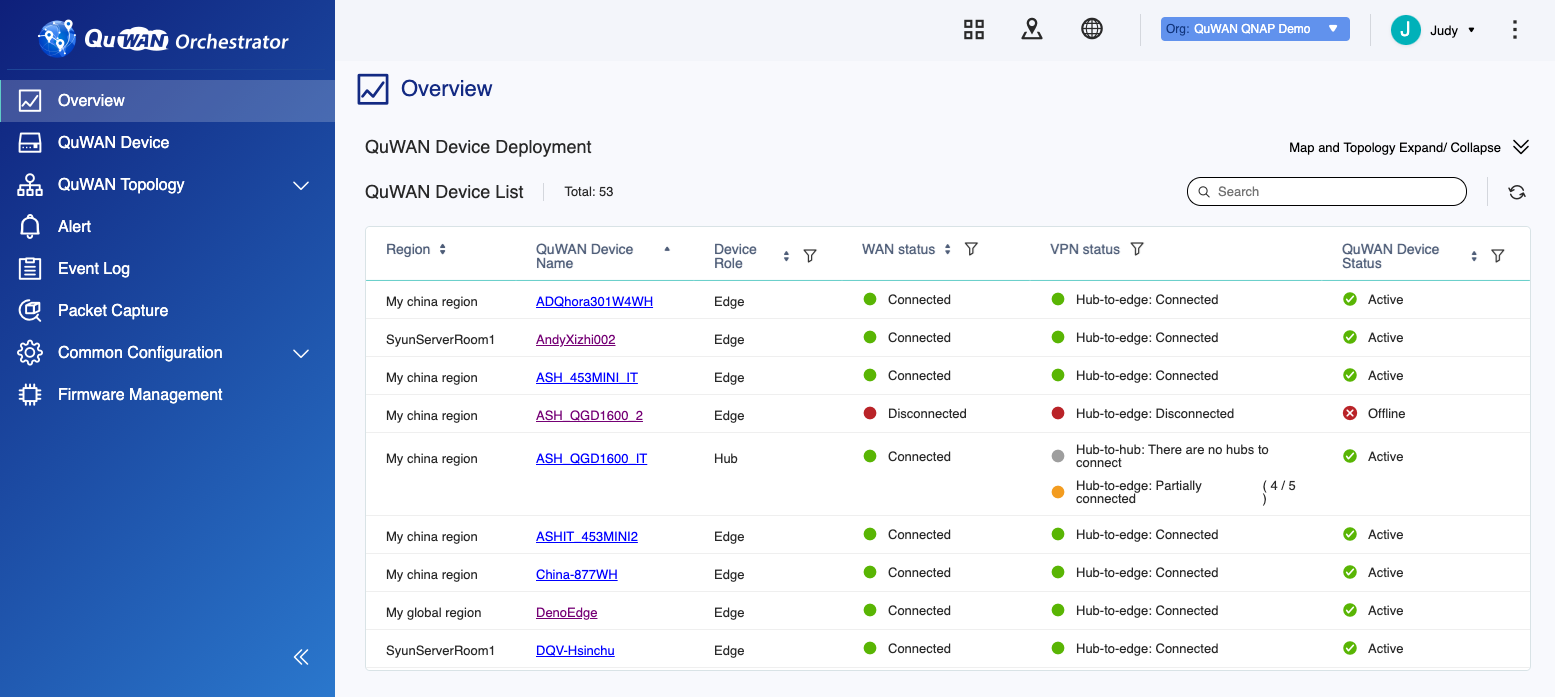Image resolution: width=1555 pixels, height=697 pixels.
Task: Click the QuWAN Device Status filter icon
Action: tap(1498, 256)
